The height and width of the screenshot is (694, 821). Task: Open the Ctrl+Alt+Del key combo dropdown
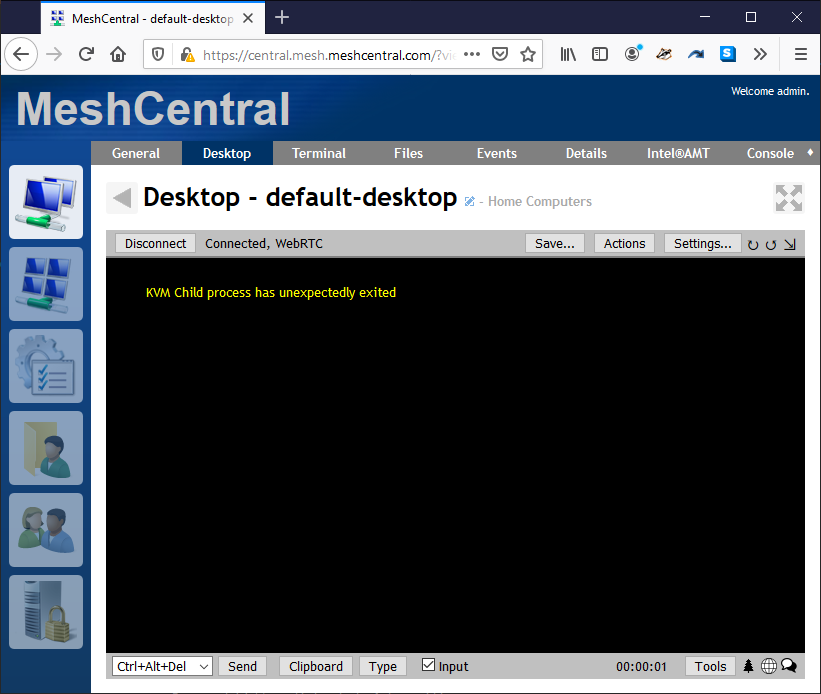pyautogui.click(x=161, y=666)
